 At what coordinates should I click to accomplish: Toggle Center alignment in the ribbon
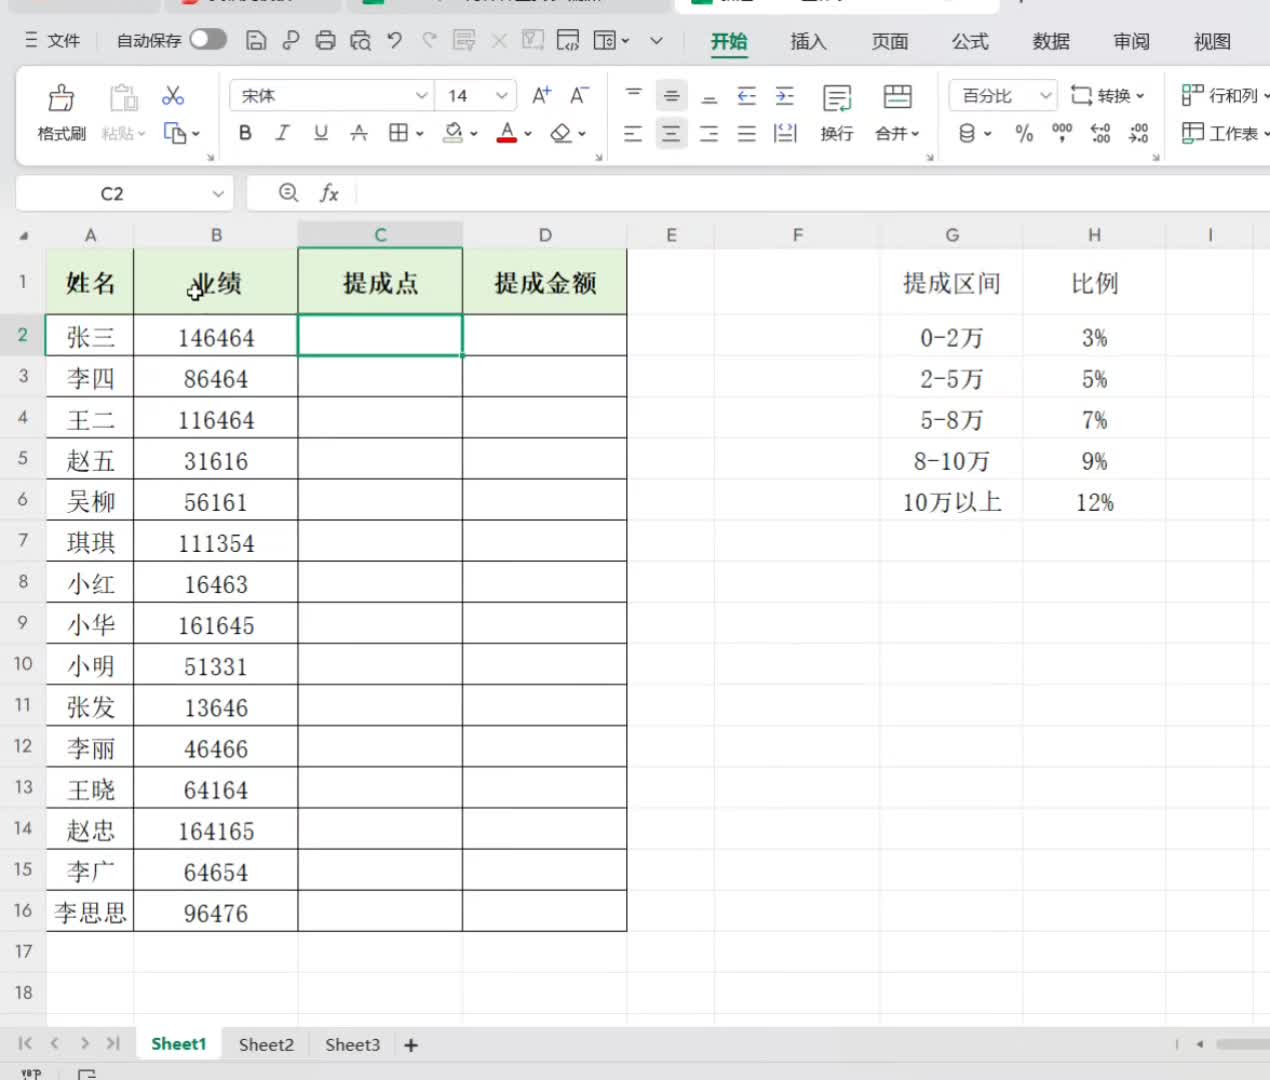[x=671, y=133]
